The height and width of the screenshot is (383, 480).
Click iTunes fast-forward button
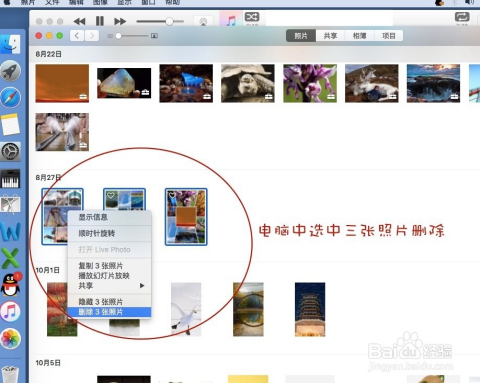tap(120, 21)
